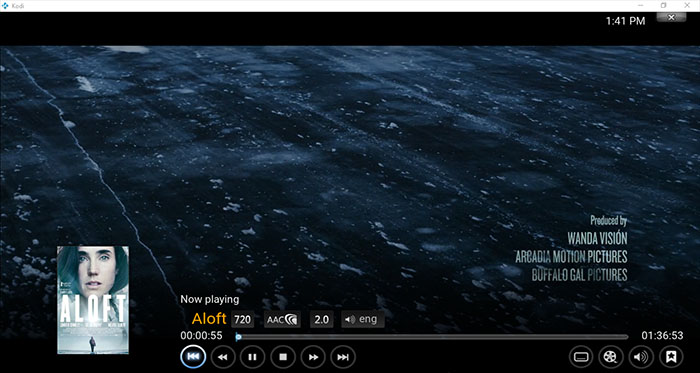Skip to next item button
The height and width of the screenshot is (373, 700).
click(x=343, y=357)
